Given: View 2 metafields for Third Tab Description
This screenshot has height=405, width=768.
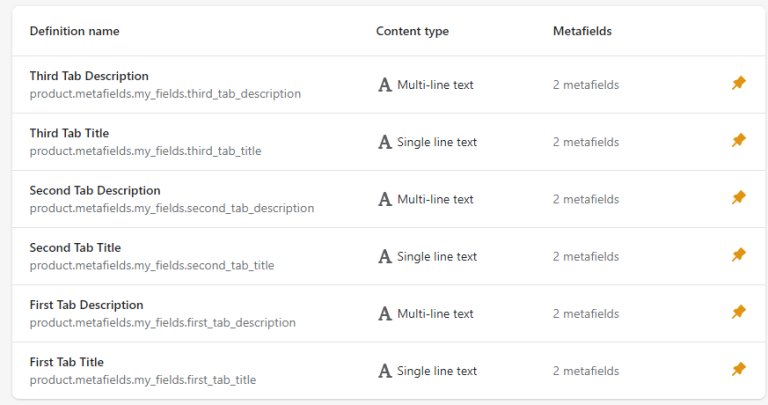Looking at the screenshot, I should [586, 85].
